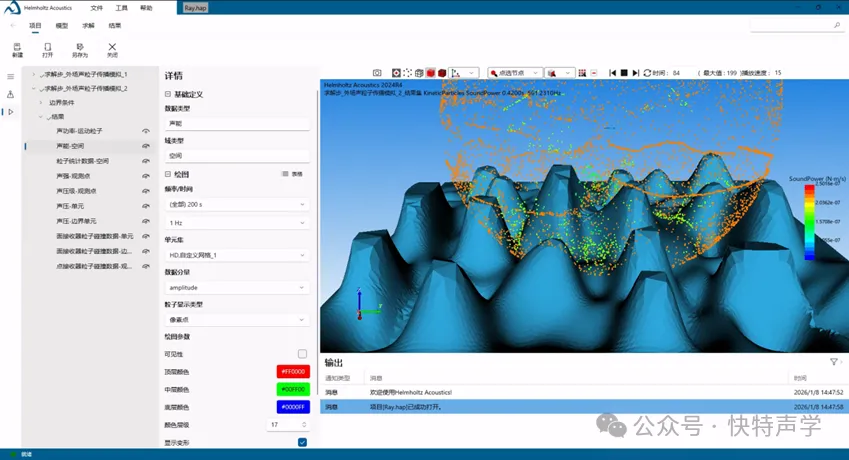849x460 pixels.
Task: Select the 面接收器粒子碰撞数据-单元 tree item
Action: tap(95, 236)
